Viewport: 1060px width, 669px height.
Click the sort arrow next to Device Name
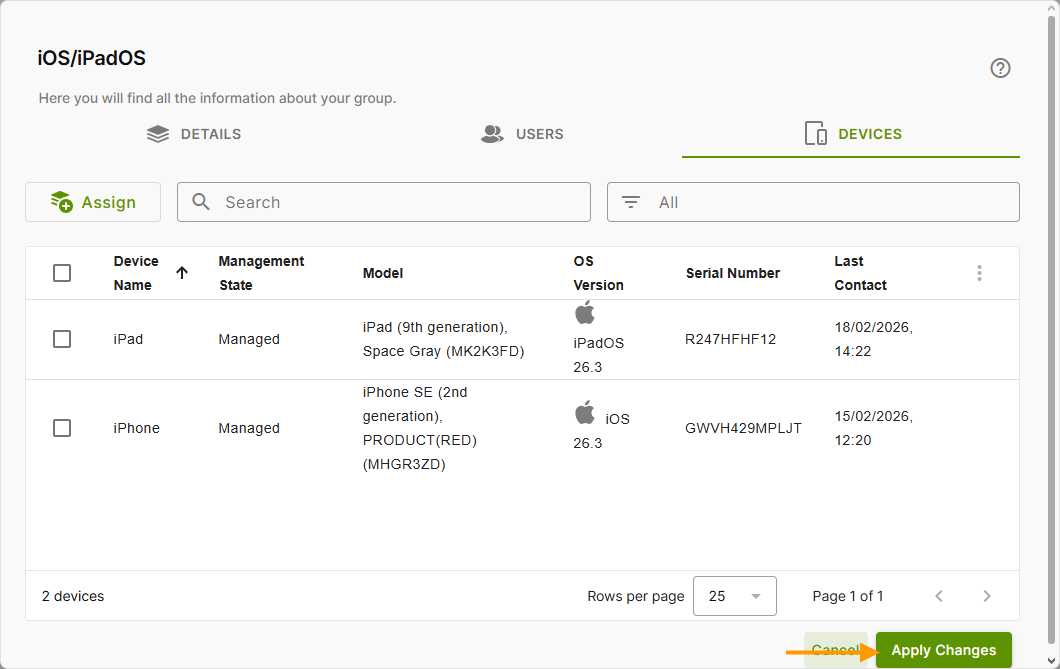182,273
